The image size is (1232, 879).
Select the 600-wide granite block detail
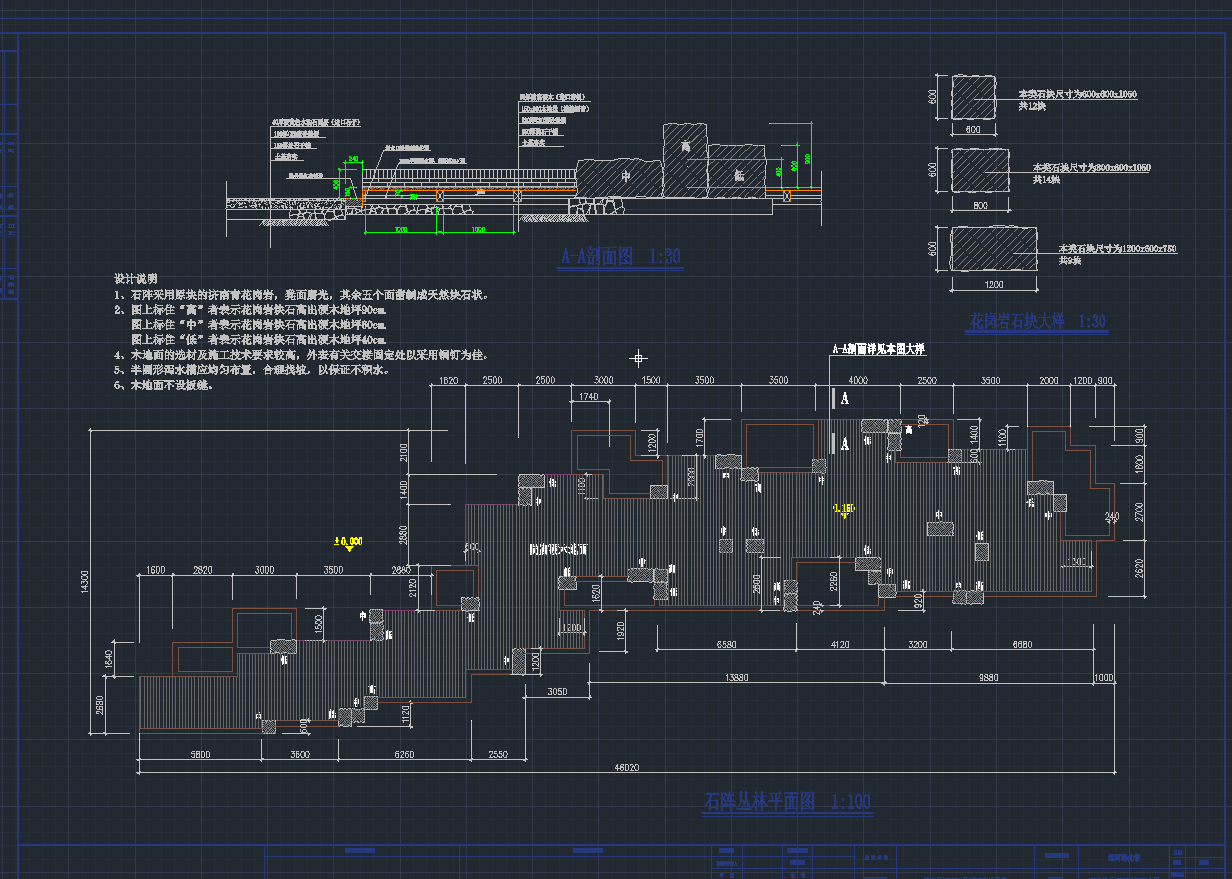(x=972, y=98)
